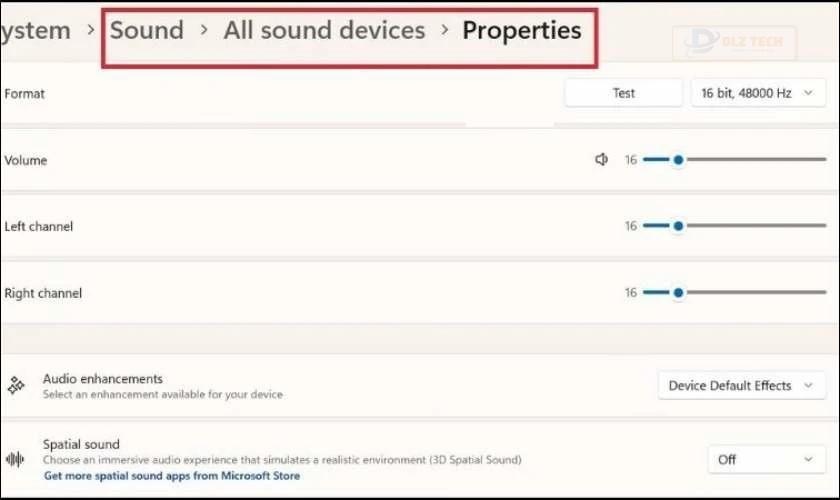840x500 pixels.
Task: Open the Device Default Effects dropdown
Action: (x=741, y=385)
